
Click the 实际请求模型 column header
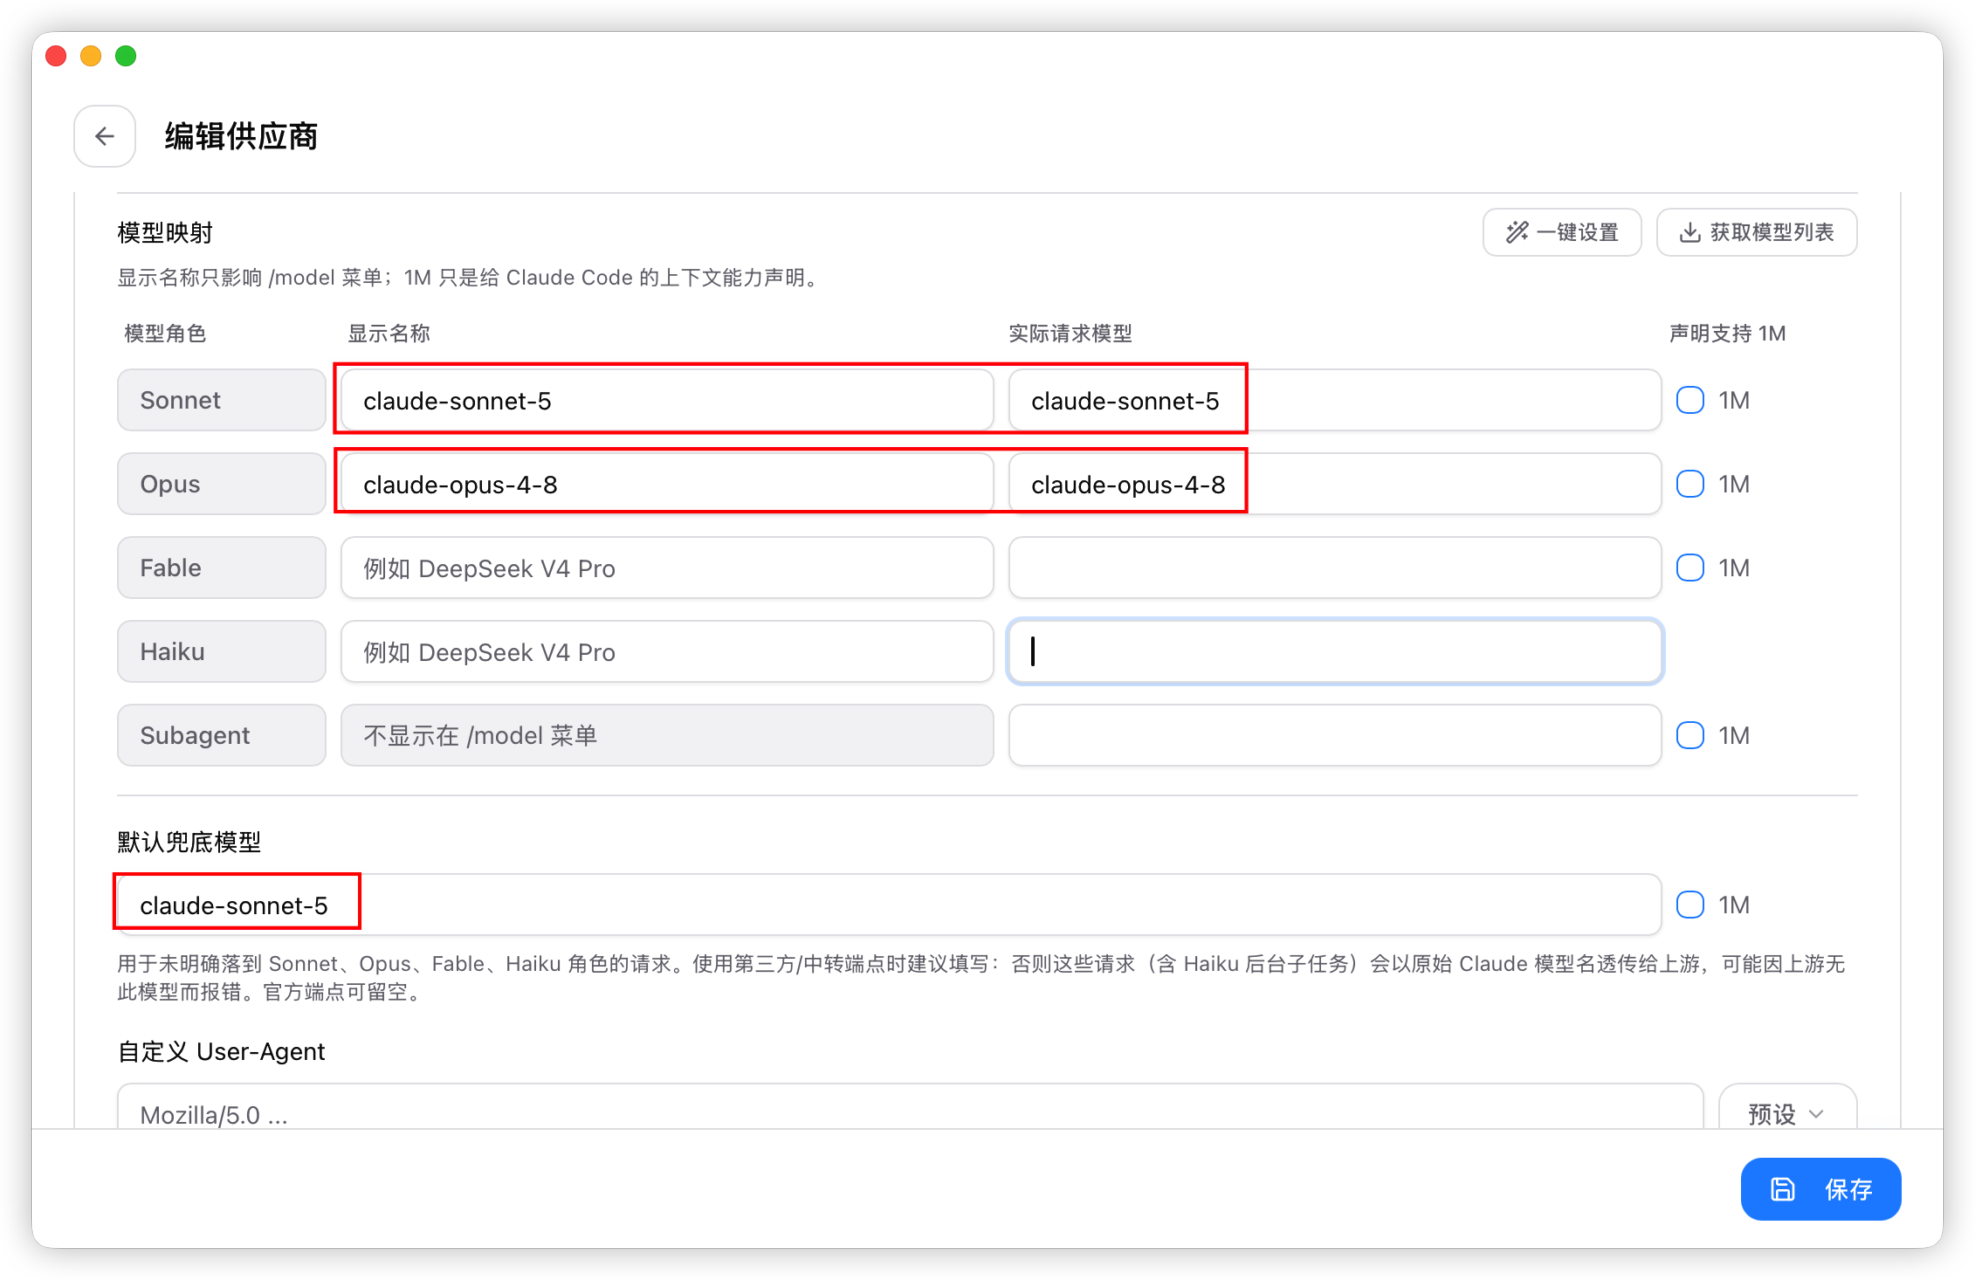pyautogui.click(x=1070, y=333)
